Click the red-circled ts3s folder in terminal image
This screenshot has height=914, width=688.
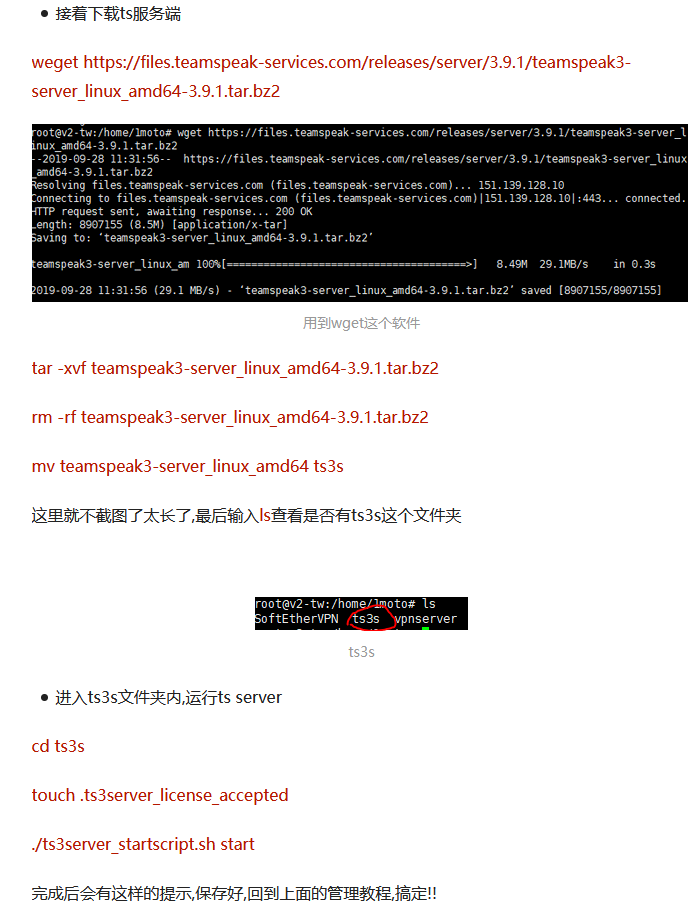pyautogui.click(x=366, y=619)
